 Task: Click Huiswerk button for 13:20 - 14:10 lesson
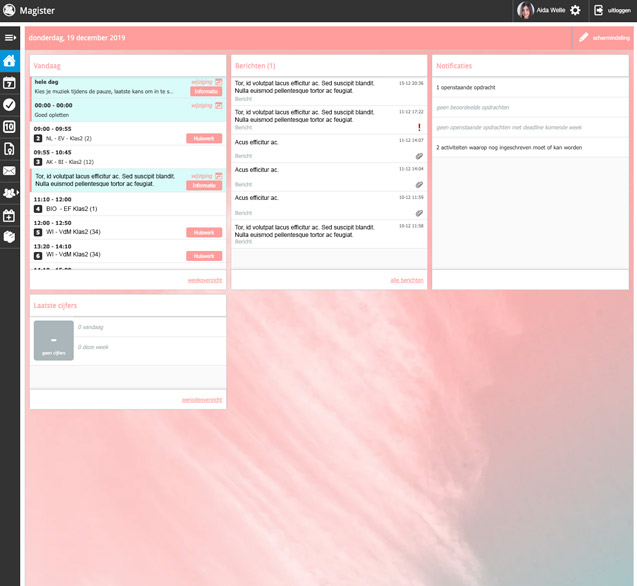(x=204, y=256)
